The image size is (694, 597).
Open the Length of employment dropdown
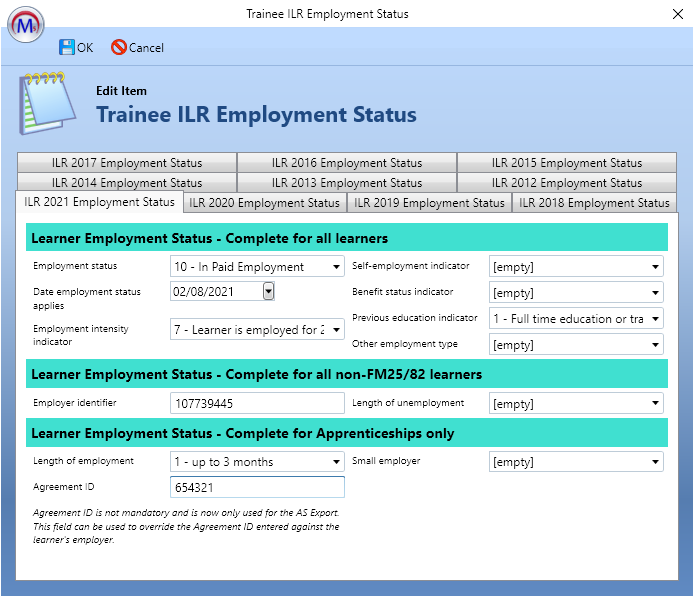337,462
